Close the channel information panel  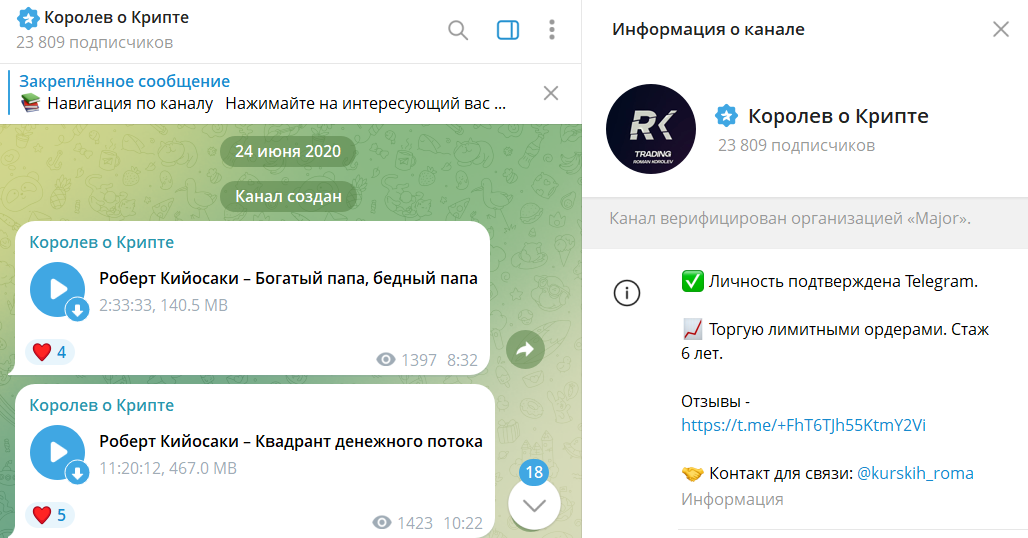tap(1000, 29)
